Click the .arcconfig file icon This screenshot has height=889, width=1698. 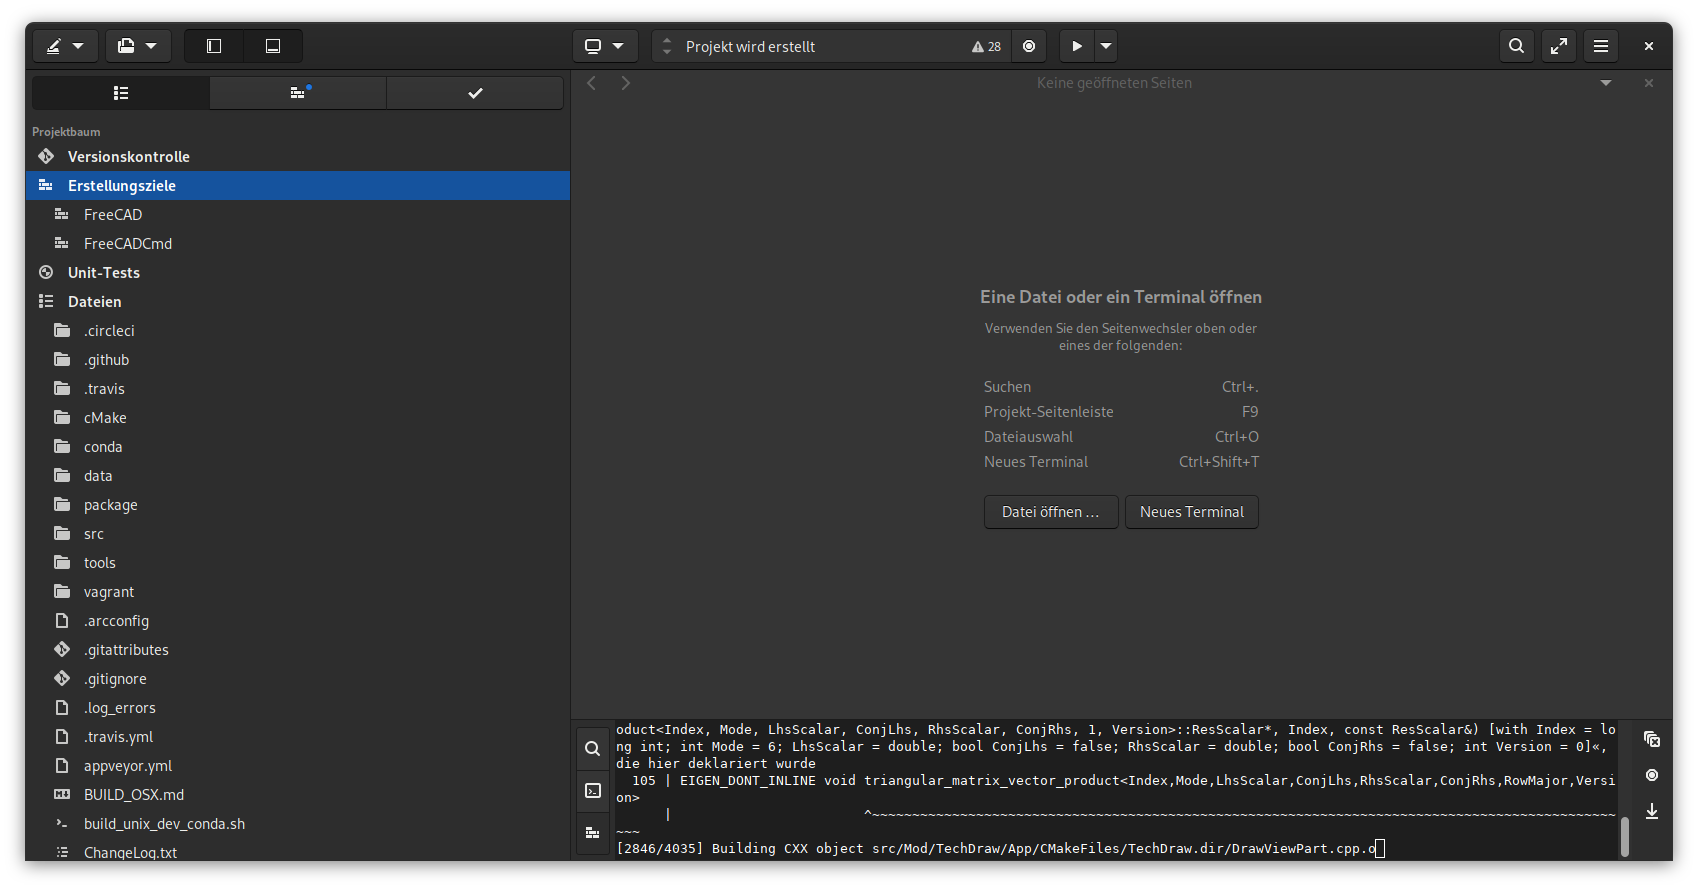(62, 621)
